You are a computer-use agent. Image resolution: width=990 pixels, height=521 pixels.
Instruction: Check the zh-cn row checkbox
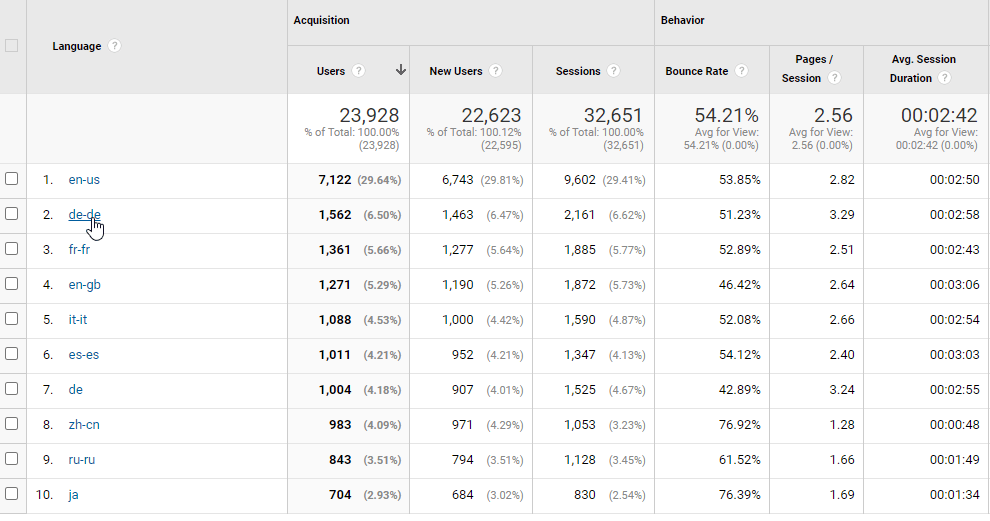pos(11,424)
